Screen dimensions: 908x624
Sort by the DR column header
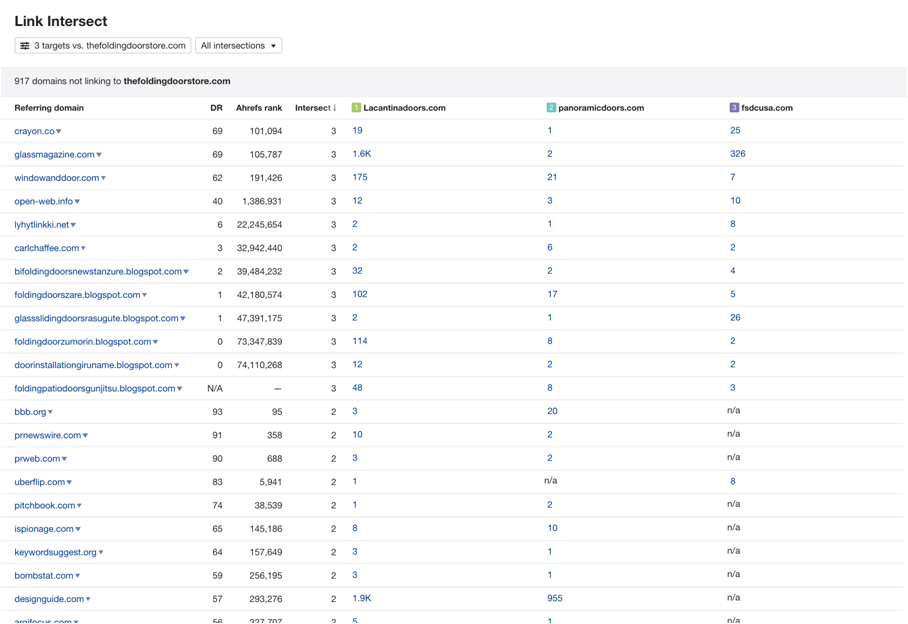pyautogui.click(x=217, y=108)
